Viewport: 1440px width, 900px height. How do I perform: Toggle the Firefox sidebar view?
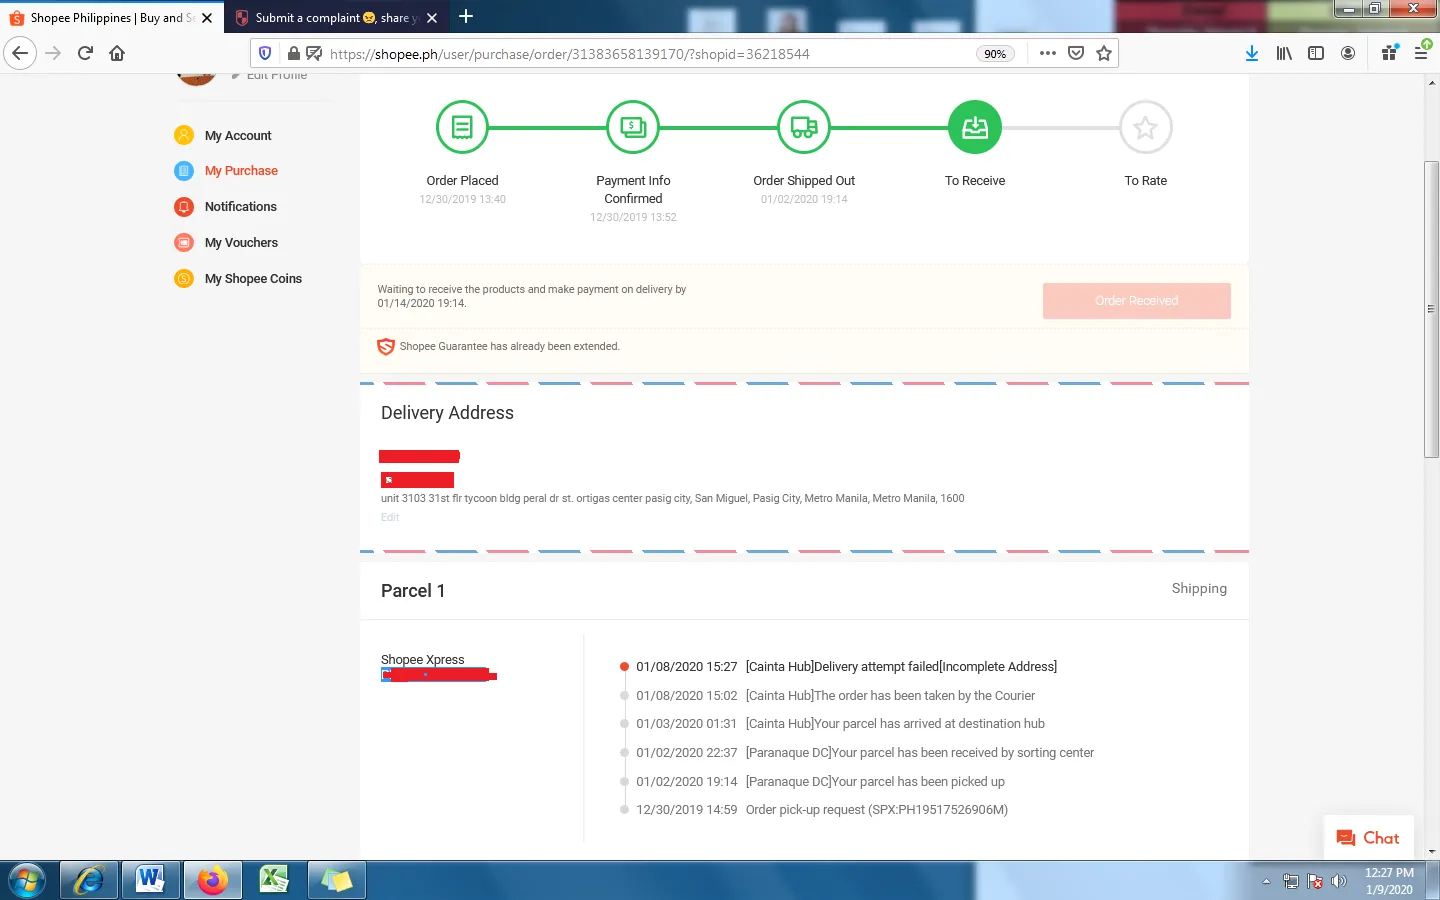click(1316, 53)
